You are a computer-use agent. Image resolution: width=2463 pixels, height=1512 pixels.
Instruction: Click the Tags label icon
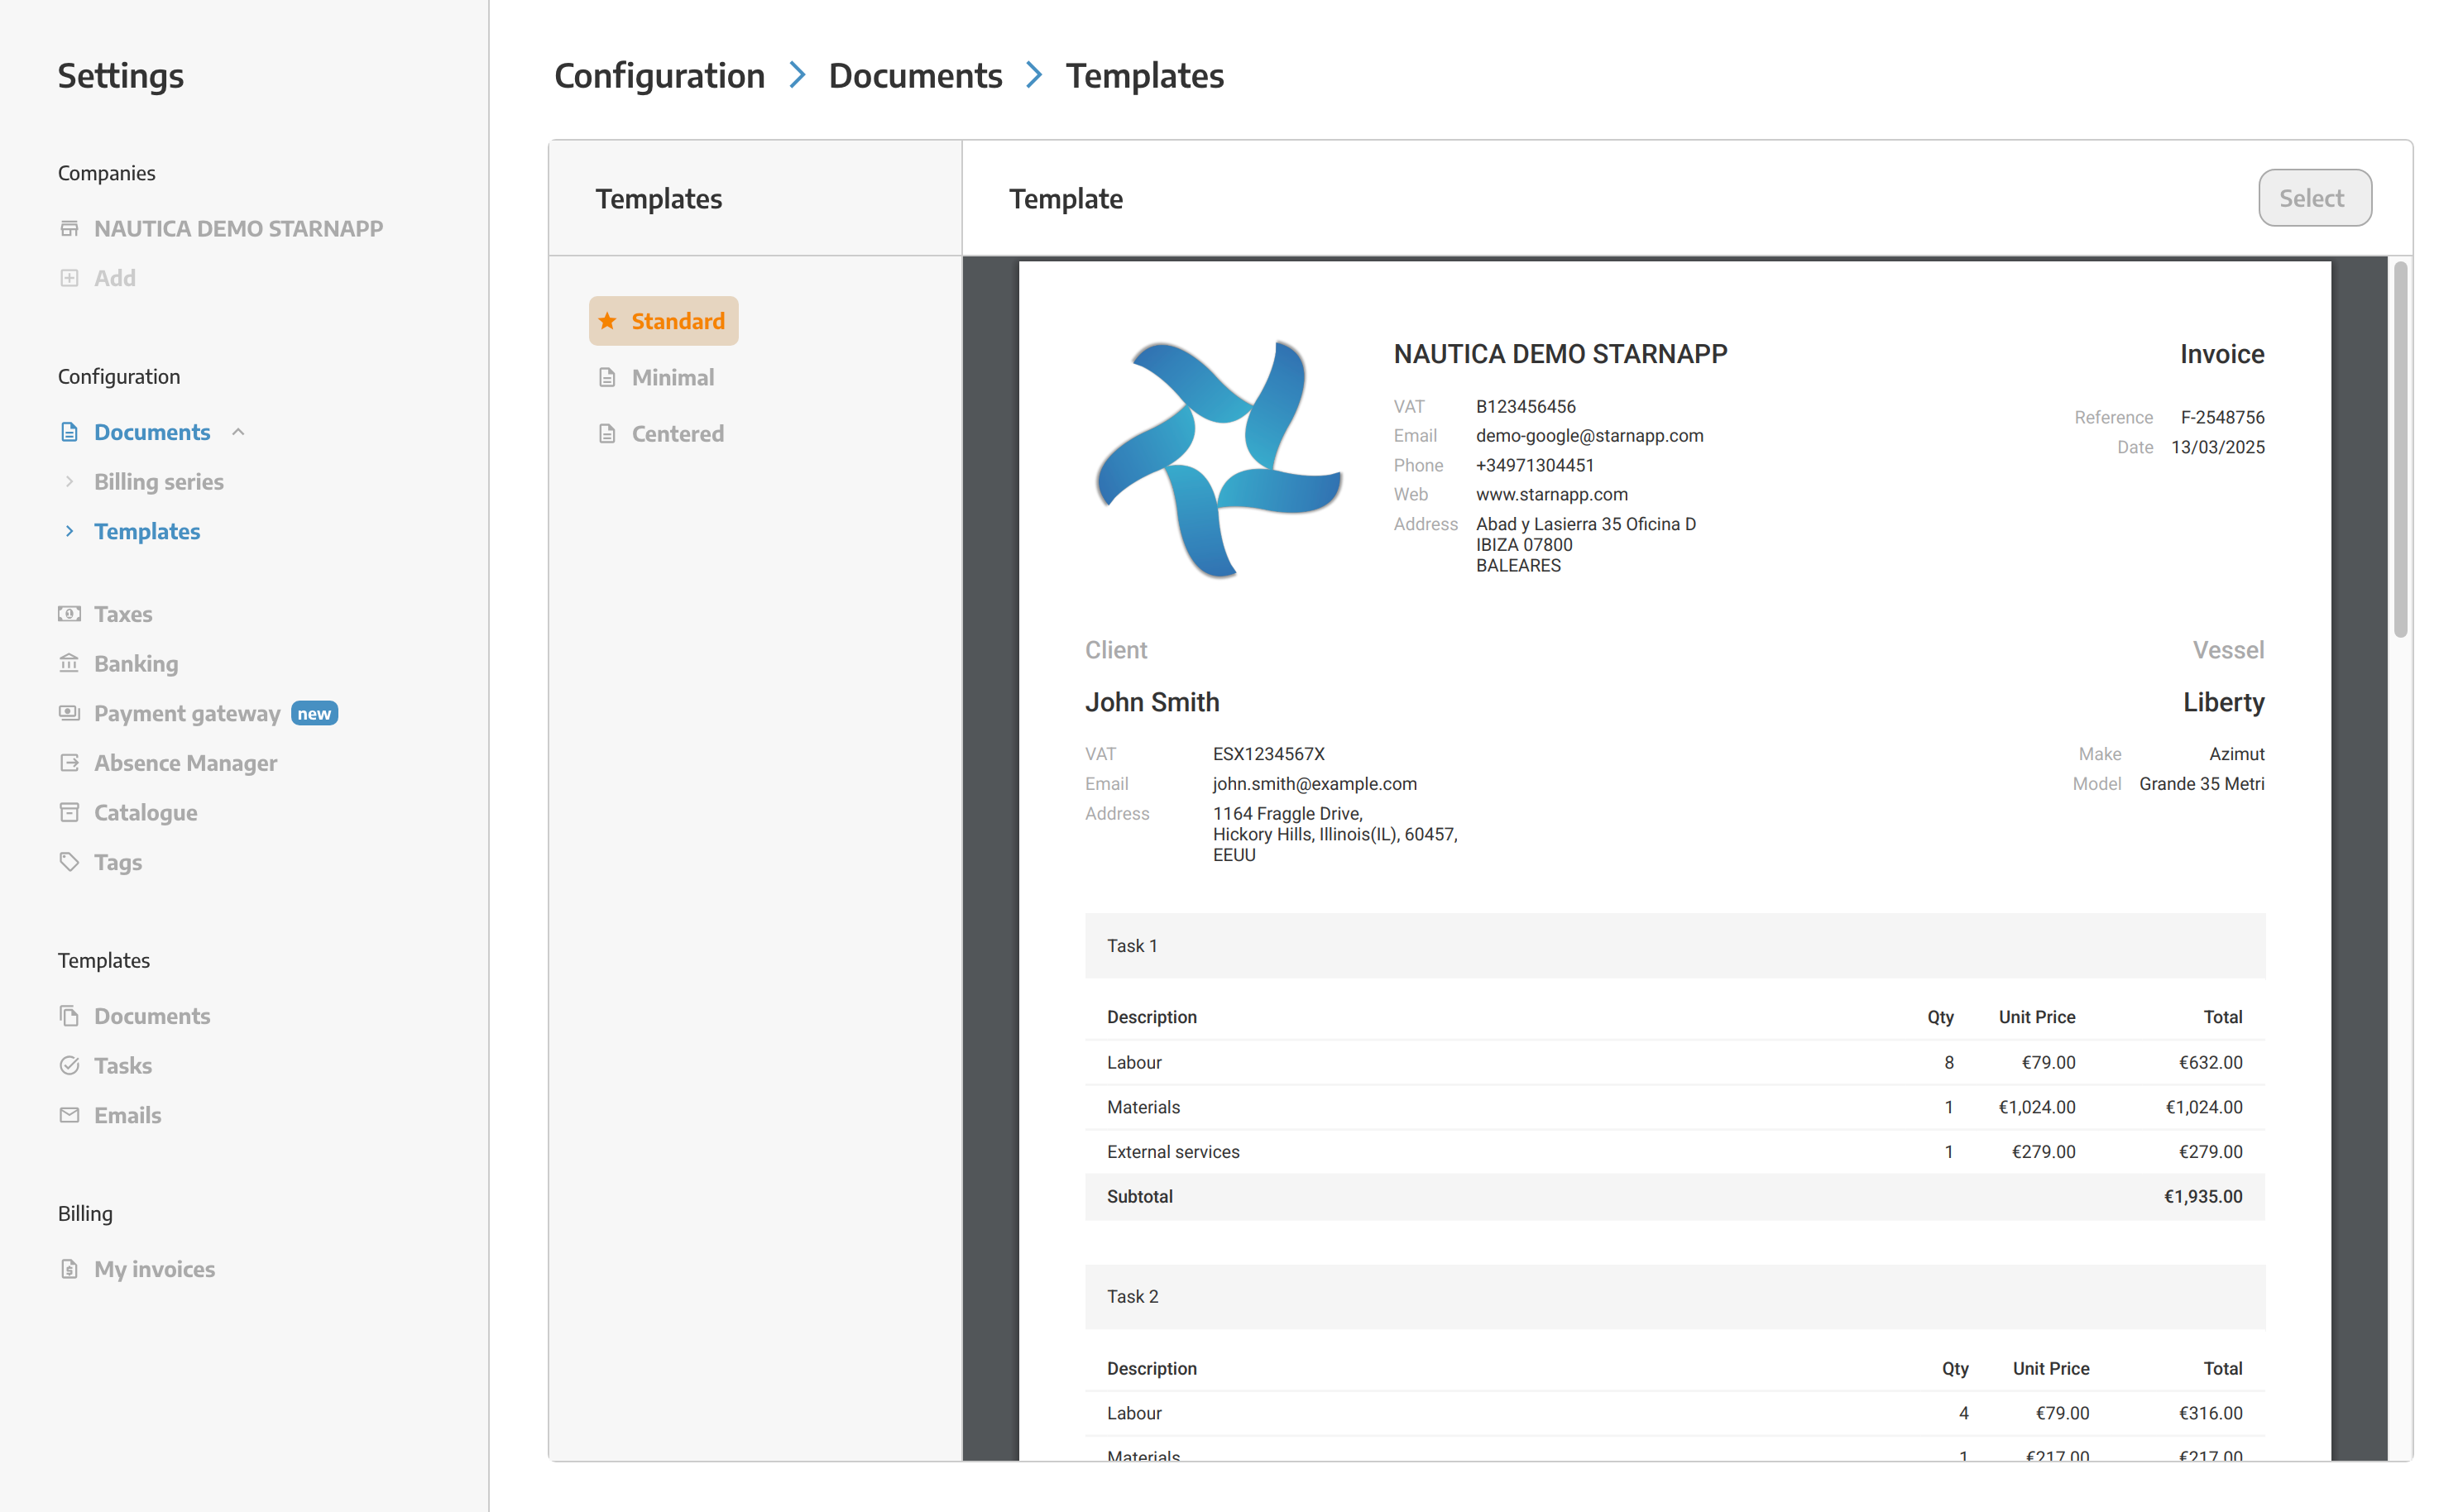(69, 862)
